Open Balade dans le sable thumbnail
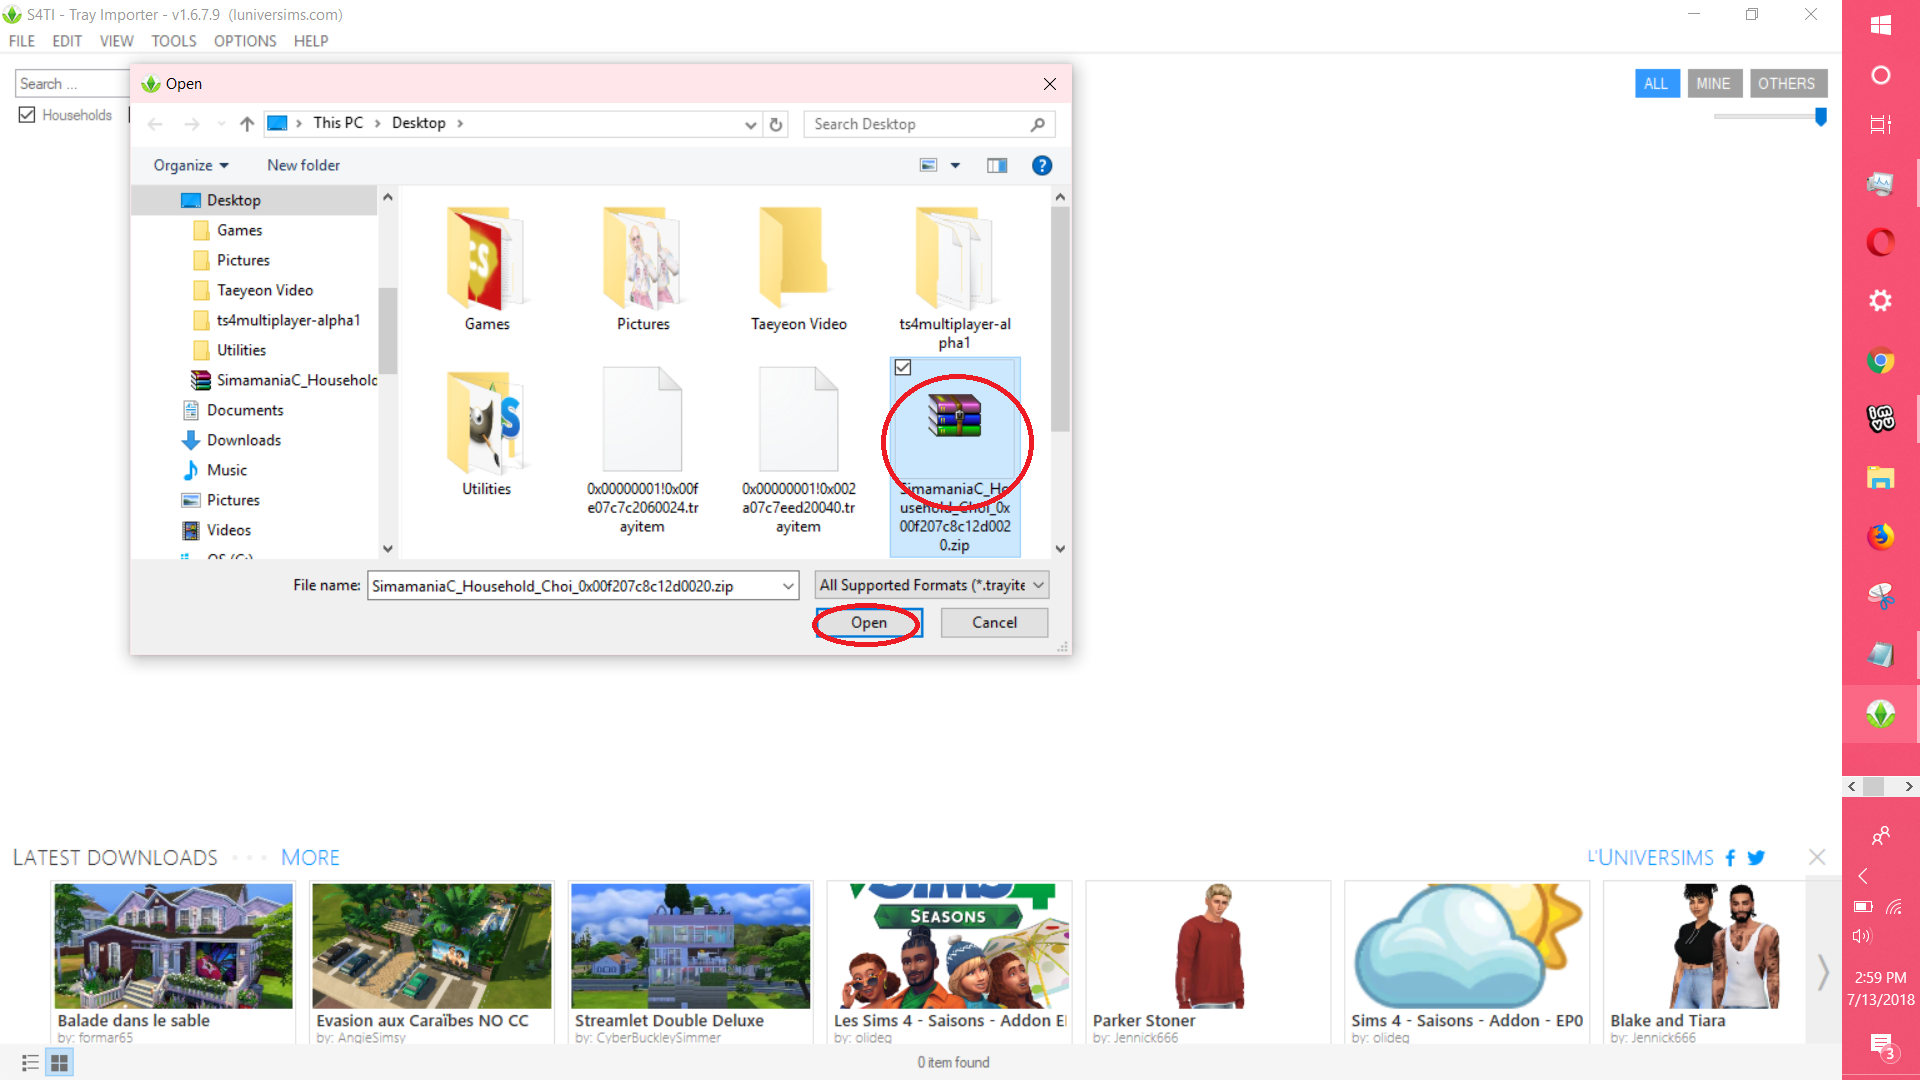 [x=173, y=946]
